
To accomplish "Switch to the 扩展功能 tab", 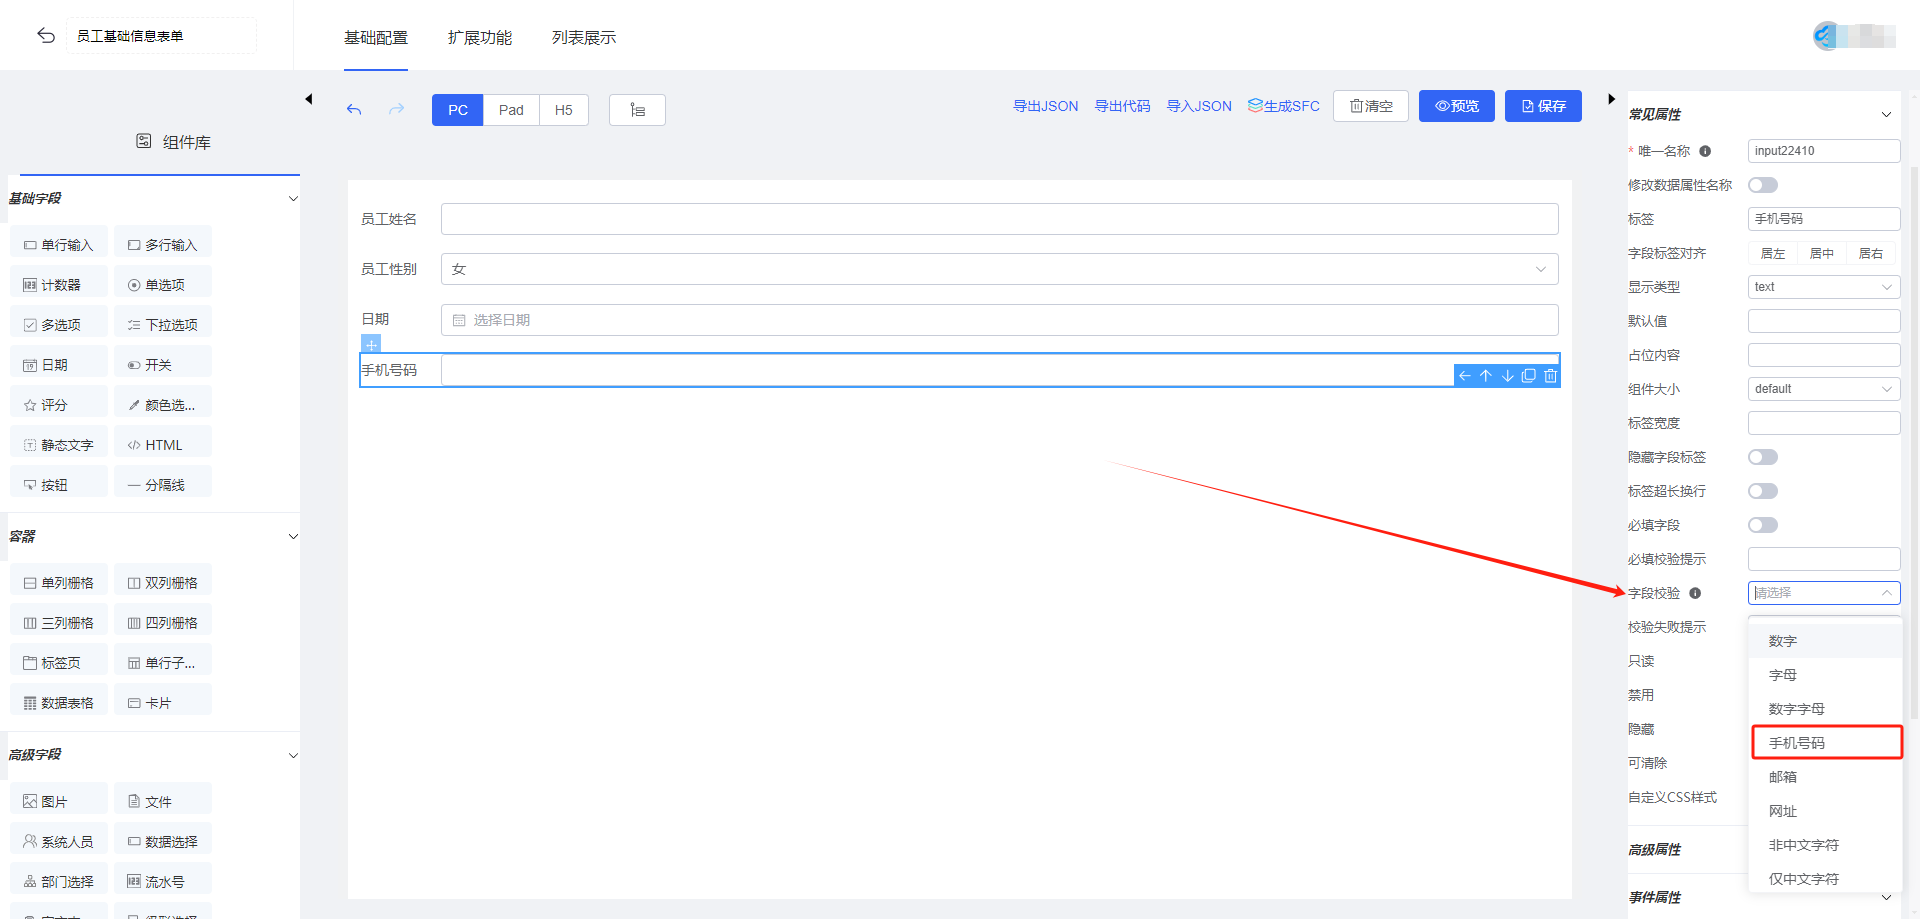I will point(480,38).
